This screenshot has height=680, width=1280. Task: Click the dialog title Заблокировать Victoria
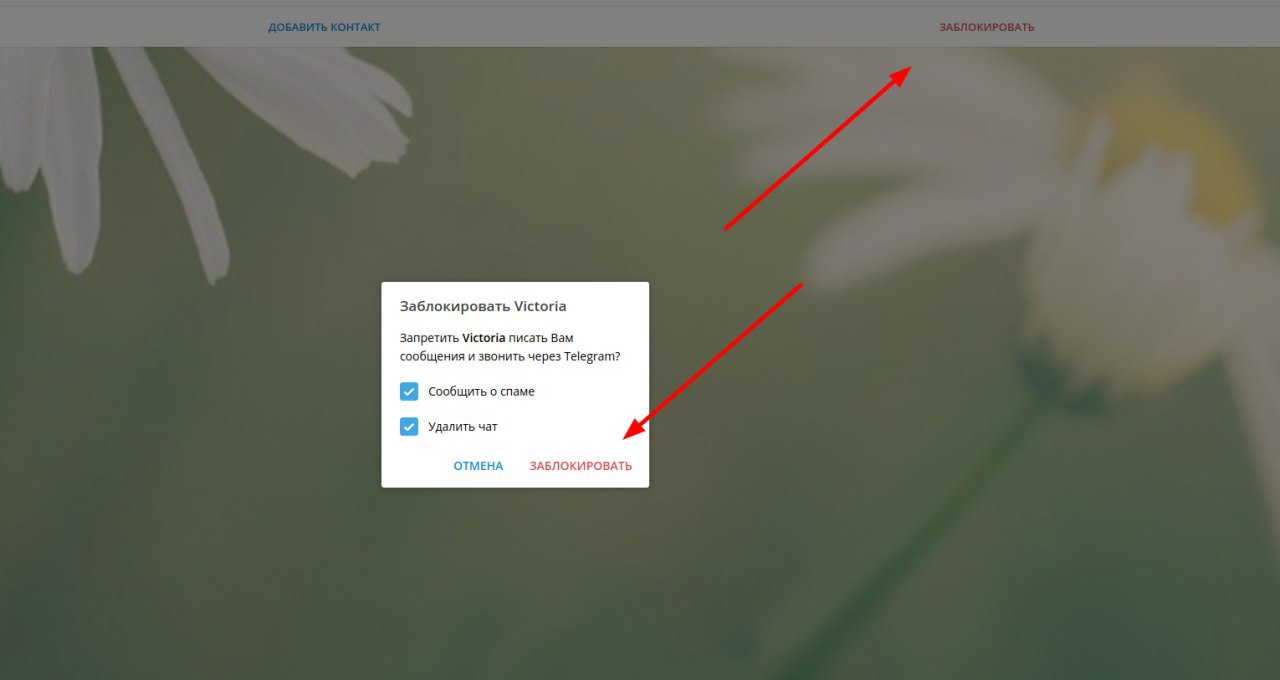[483, 306]
